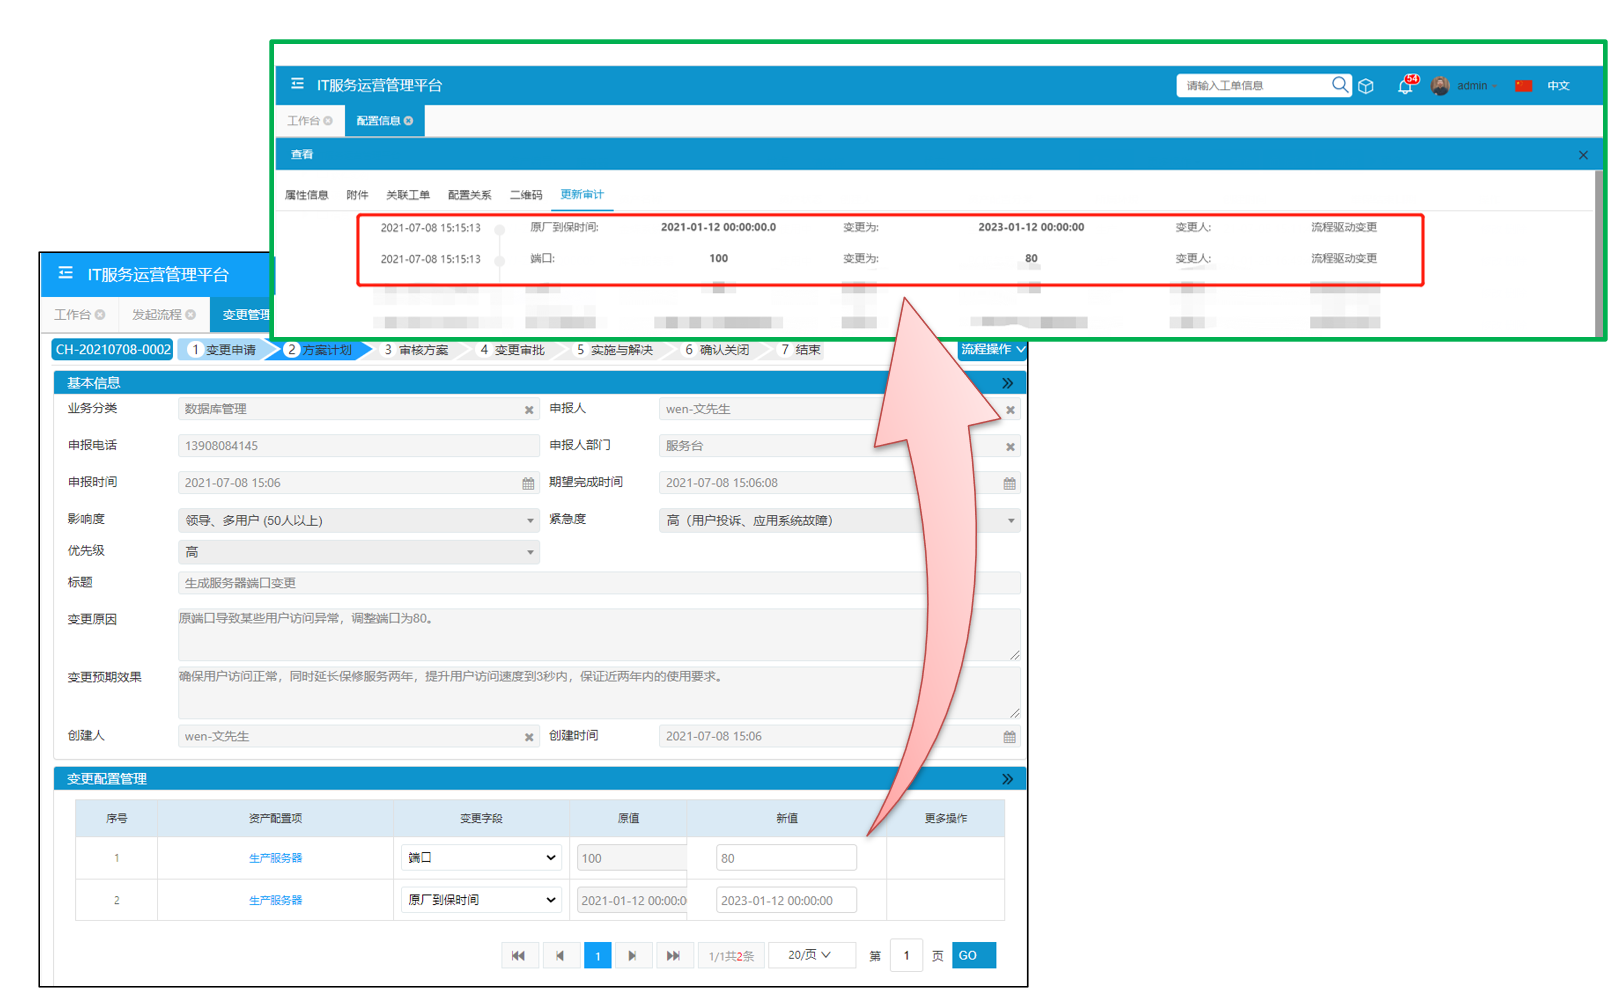The height and width of the screenshot is (1004, 1614).
Task: Go to last page in pagination
Action: click(x=673, y=956)
